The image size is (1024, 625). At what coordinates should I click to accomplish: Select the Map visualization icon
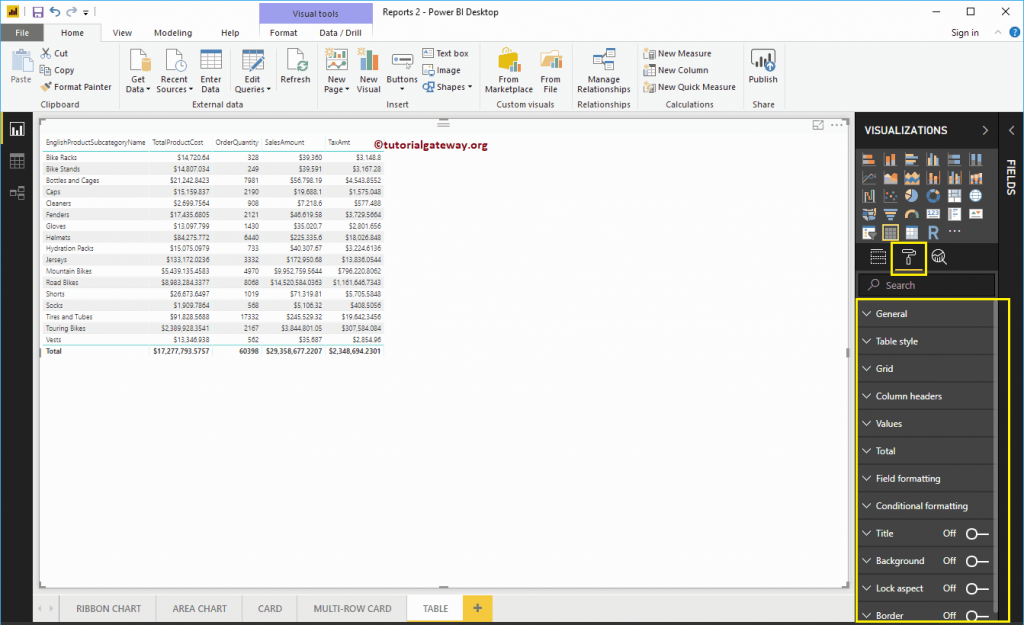click(x=976, y=196)
